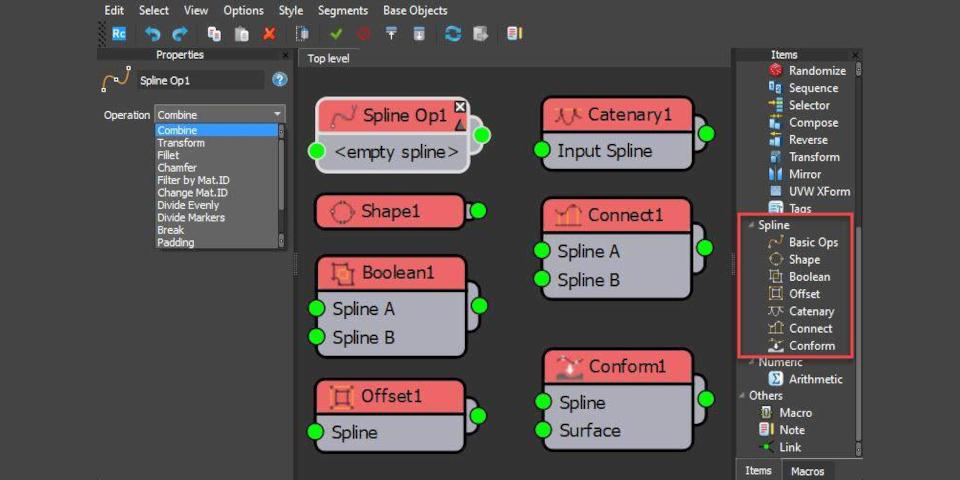Collapse the Others group in Items

742,396
